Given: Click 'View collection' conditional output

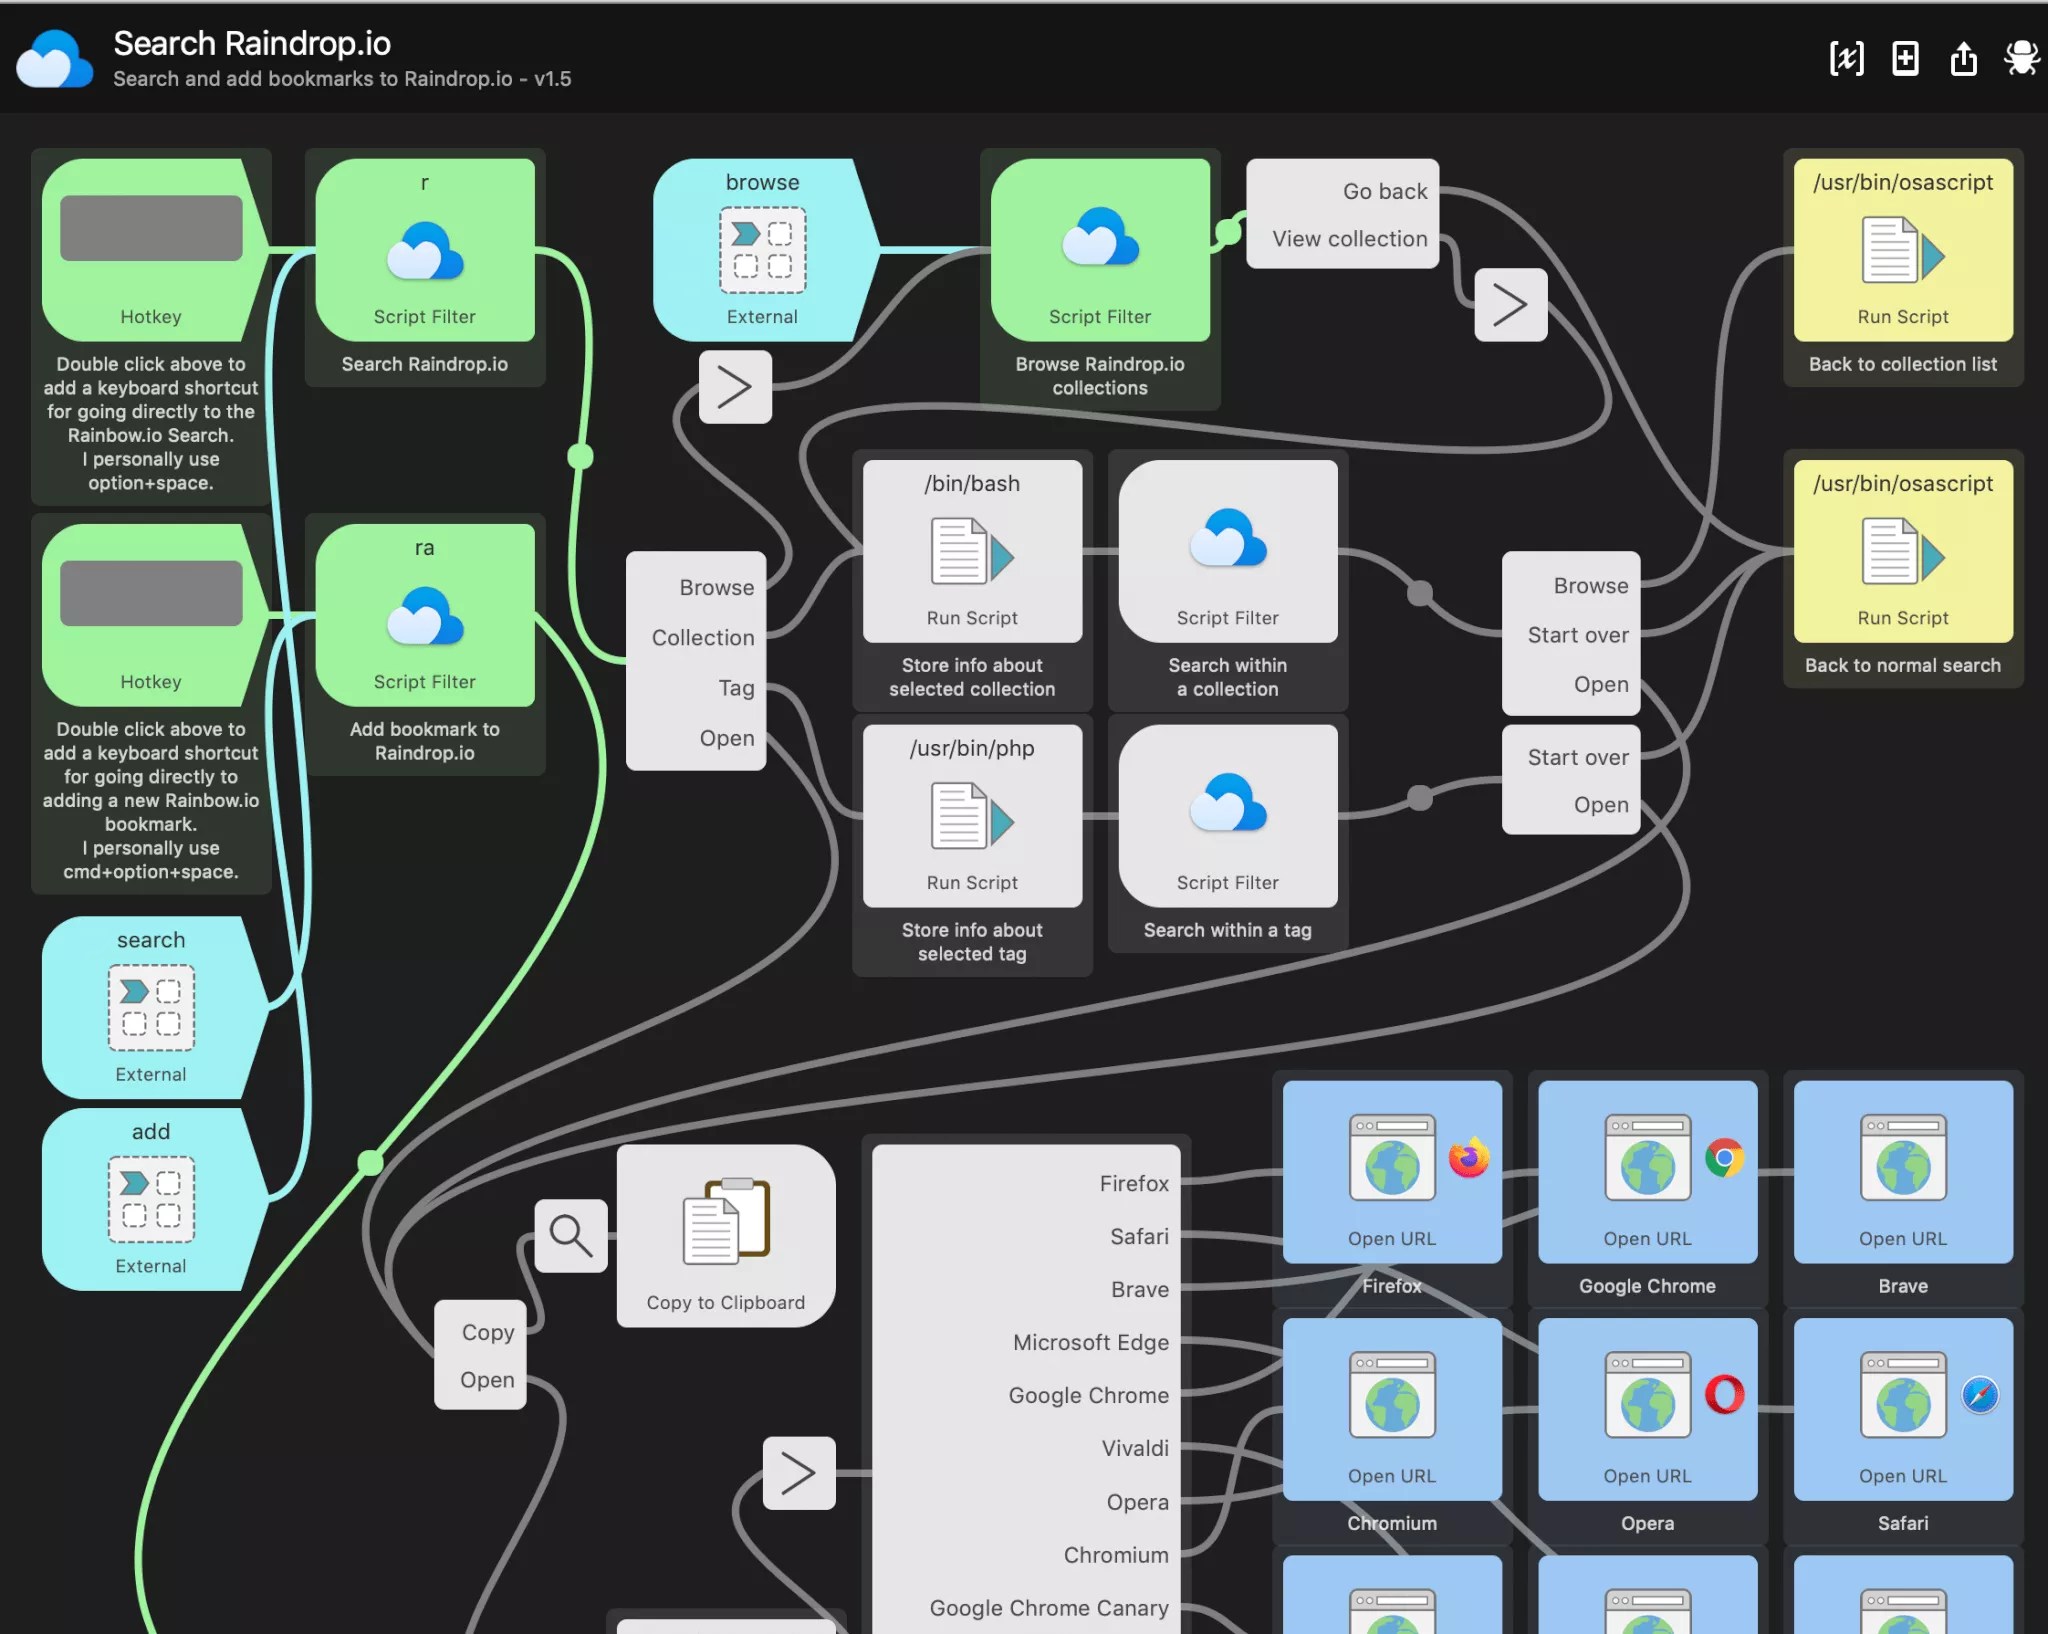Looking at the screenshot, I should pos(1349,239).
